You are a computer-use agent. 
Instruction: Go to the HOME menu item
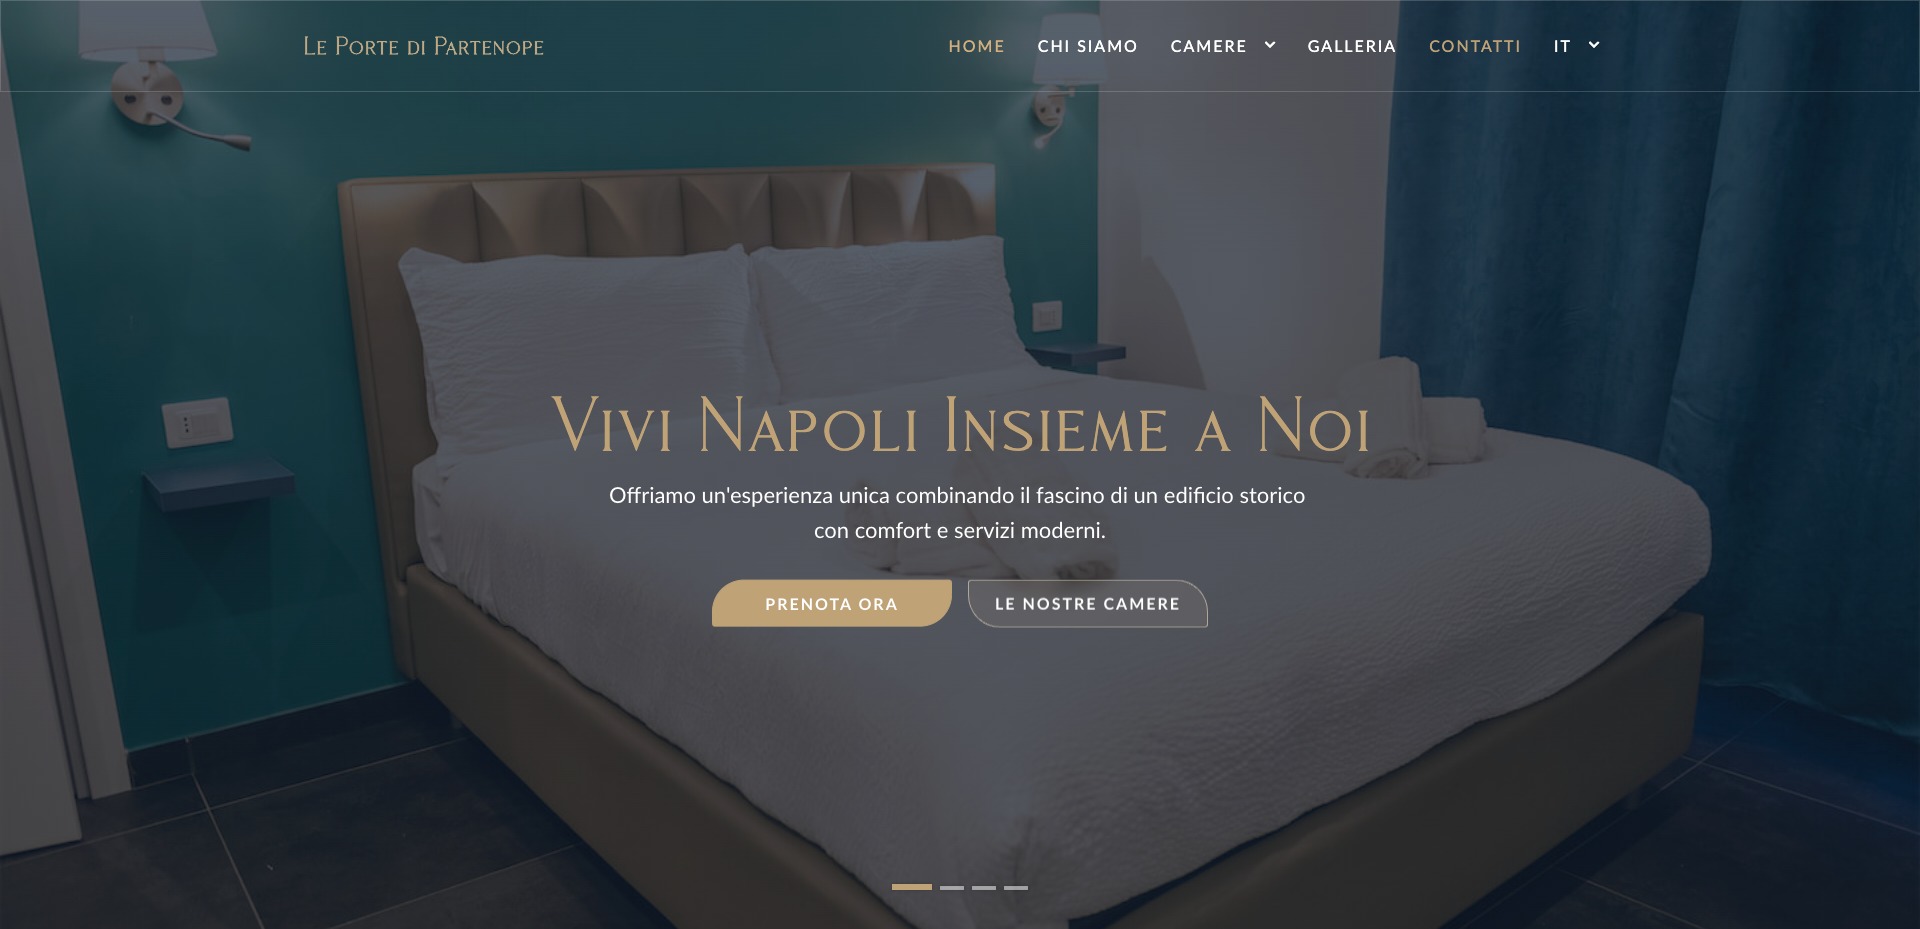[x=976, y=46]
